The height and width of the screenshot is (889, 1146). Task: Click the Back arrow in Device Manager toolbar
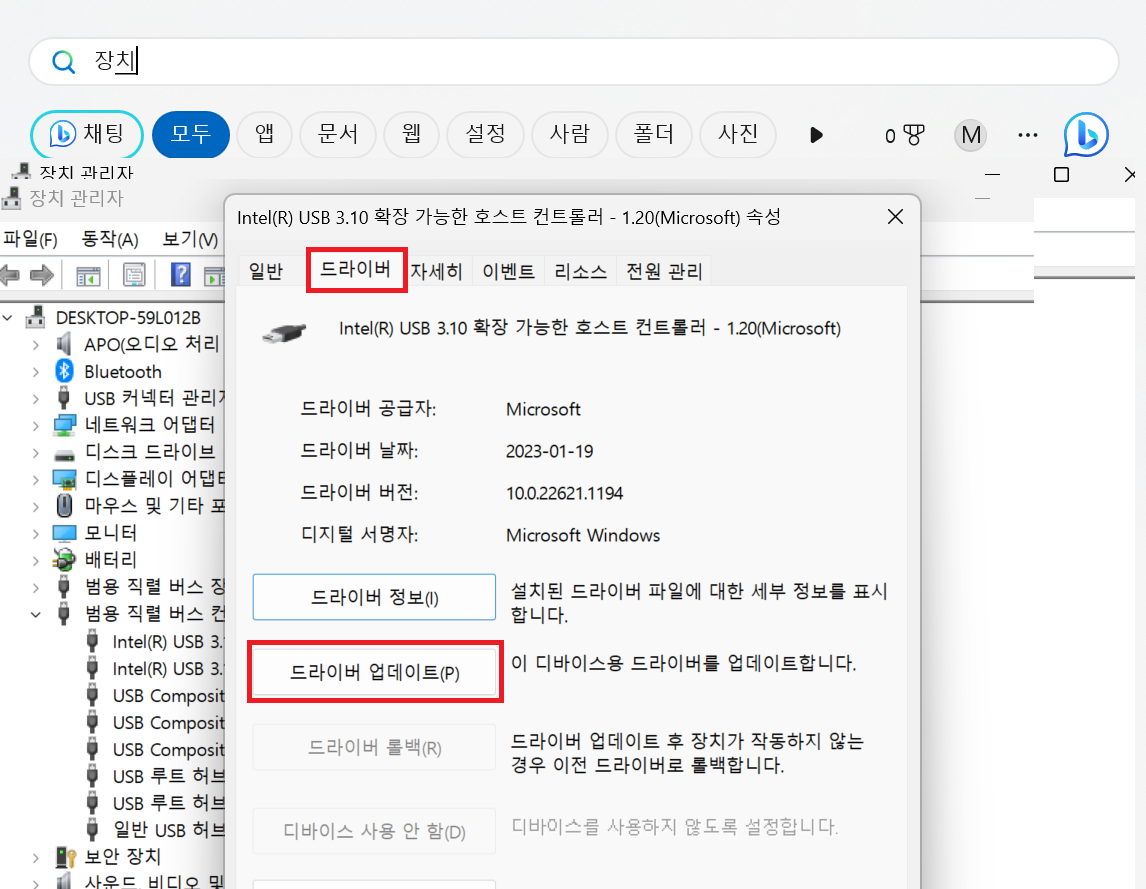point(10,276)
